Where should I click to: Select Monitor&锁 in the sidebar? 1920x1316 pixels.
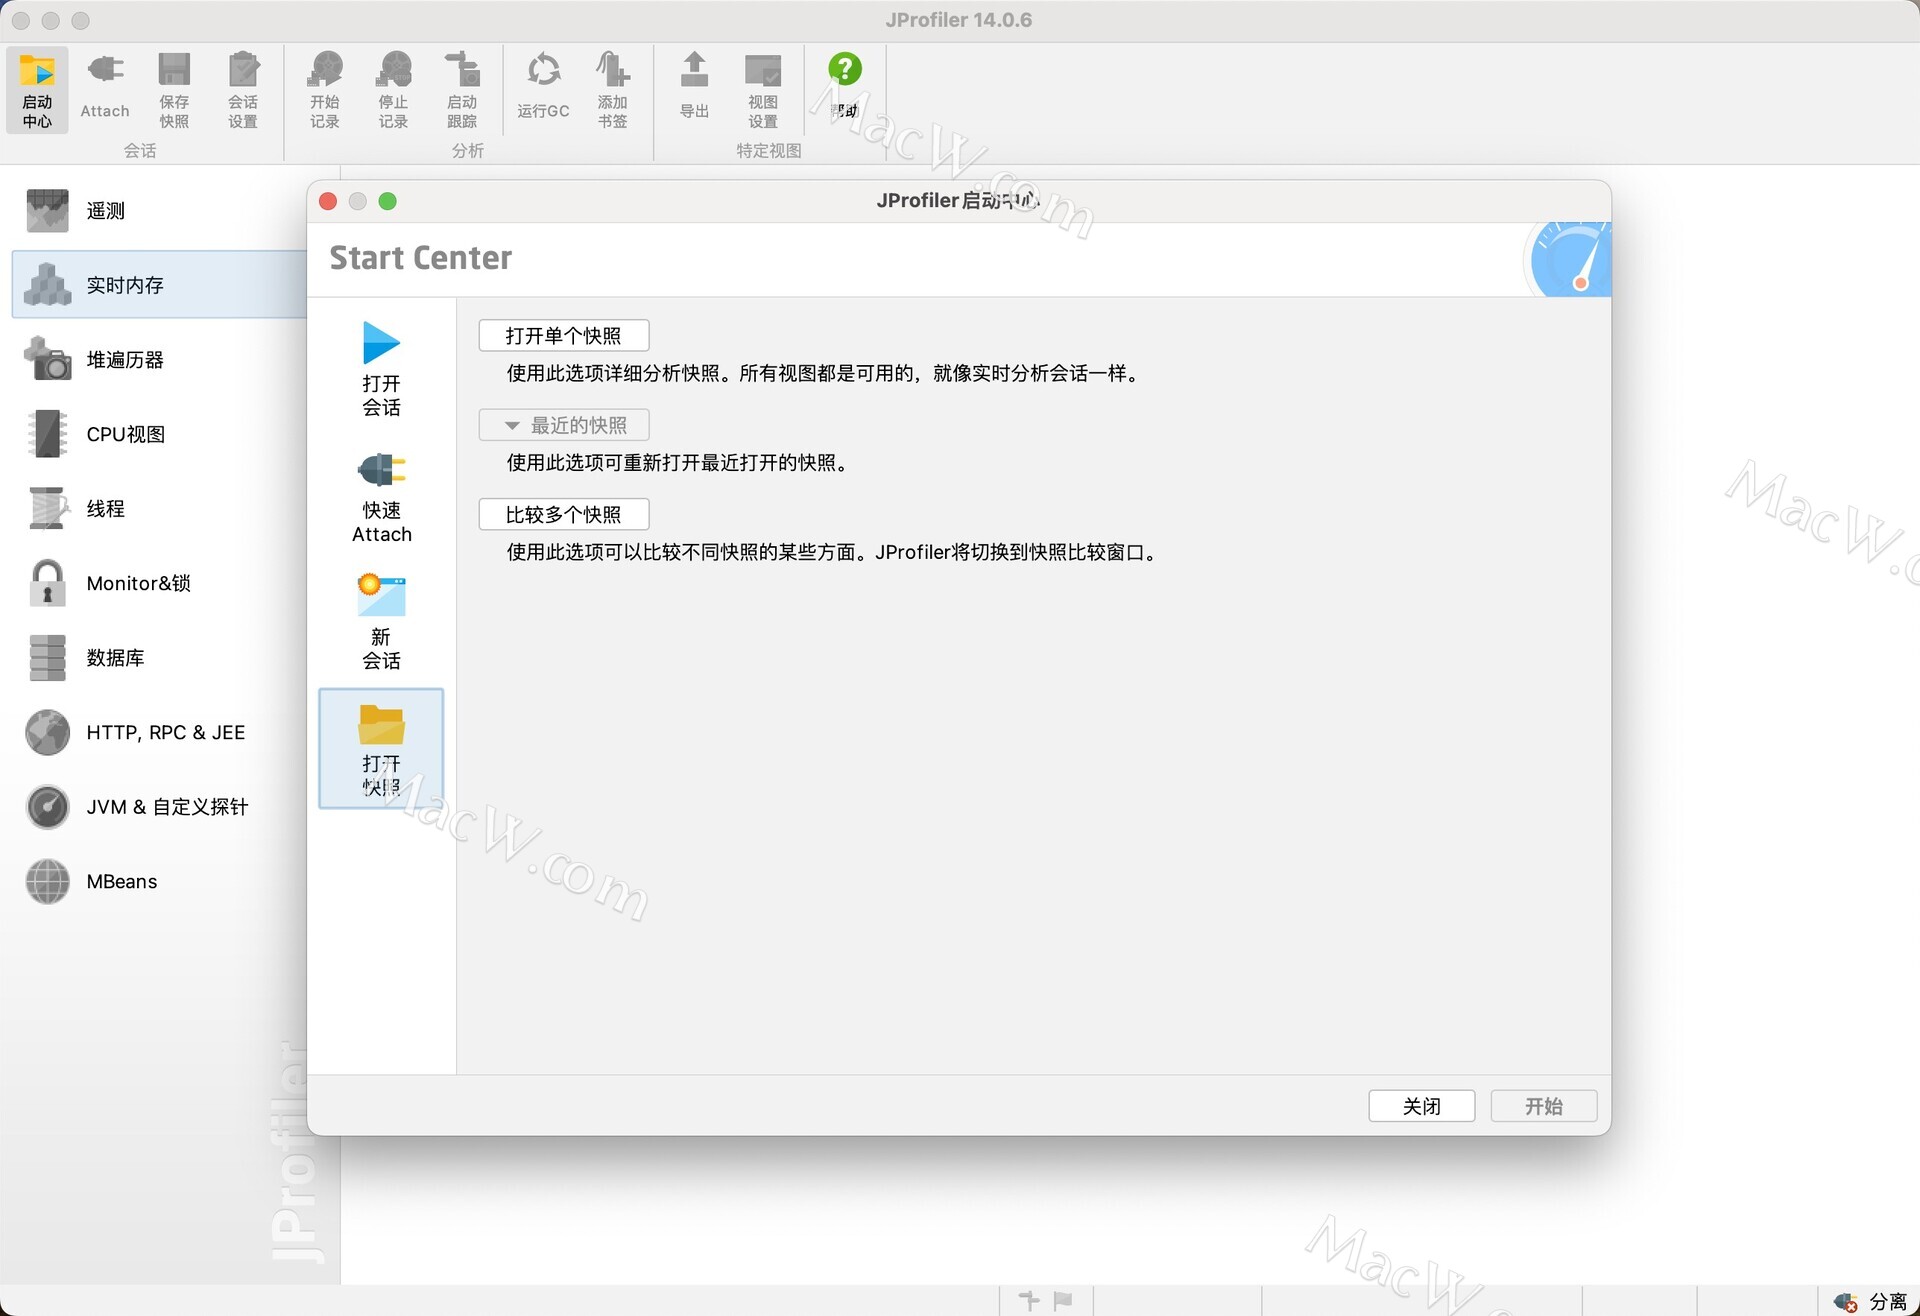click(160, 583)
